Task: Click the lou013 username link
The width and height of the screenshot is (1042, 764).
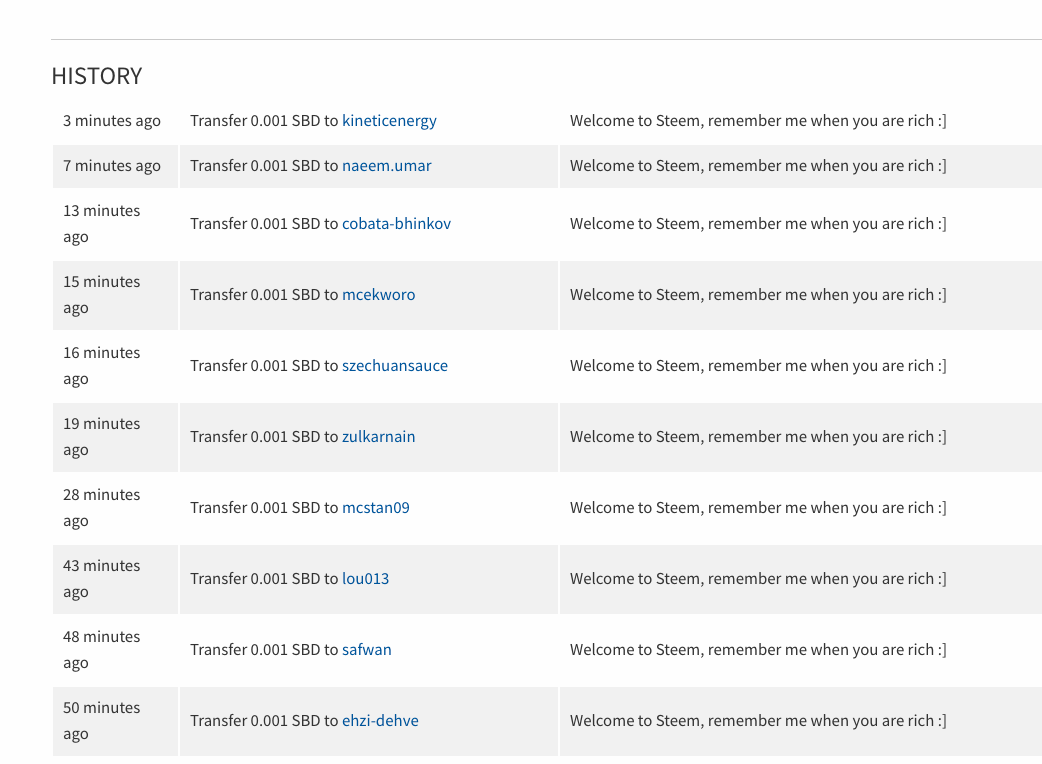Action: point(365,579)
